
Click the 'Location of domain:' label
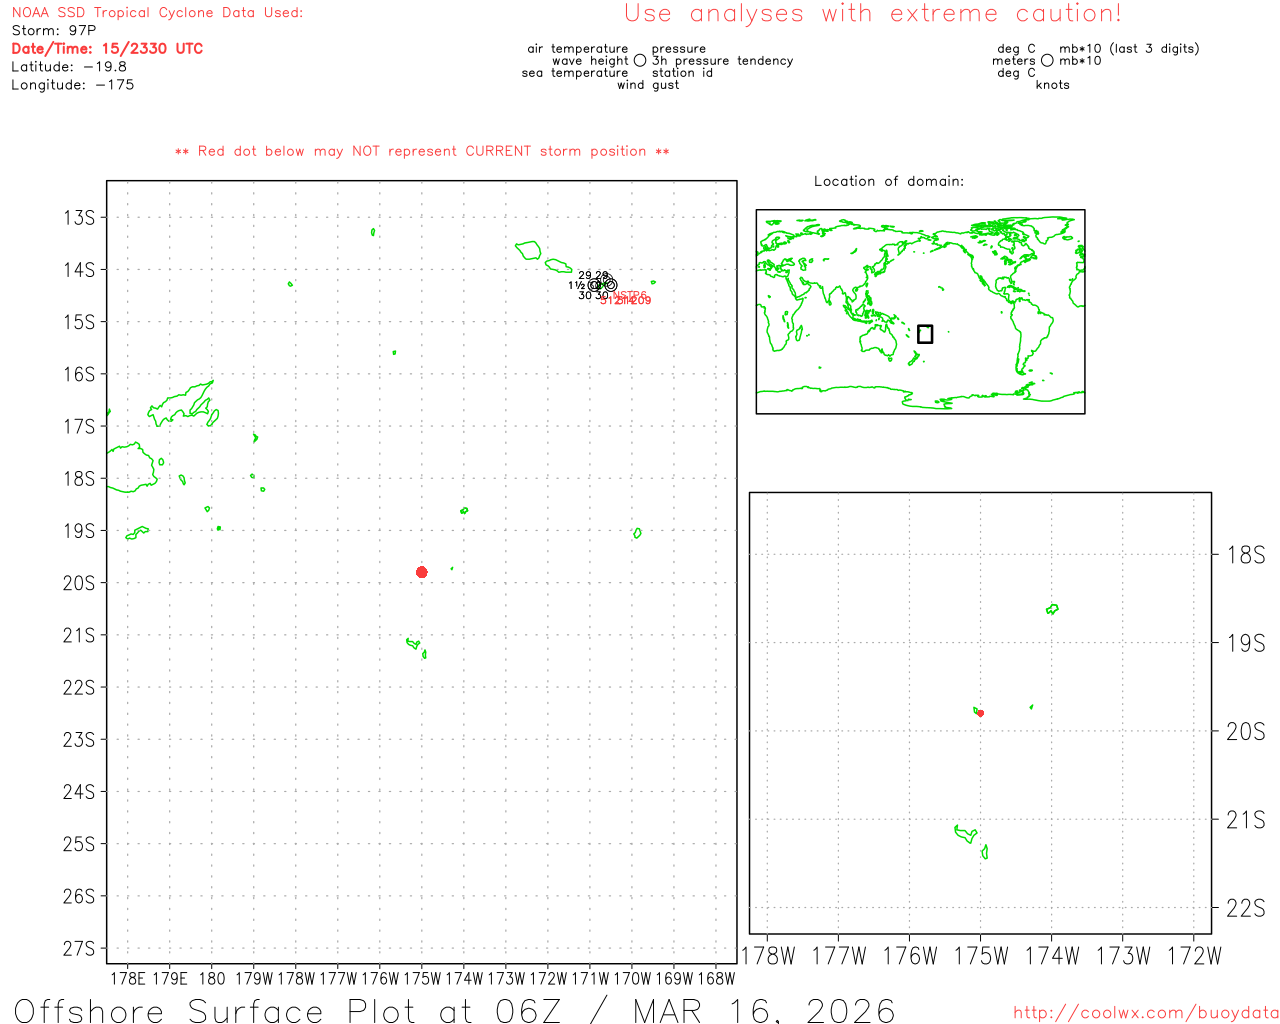[x=888, y=181]
